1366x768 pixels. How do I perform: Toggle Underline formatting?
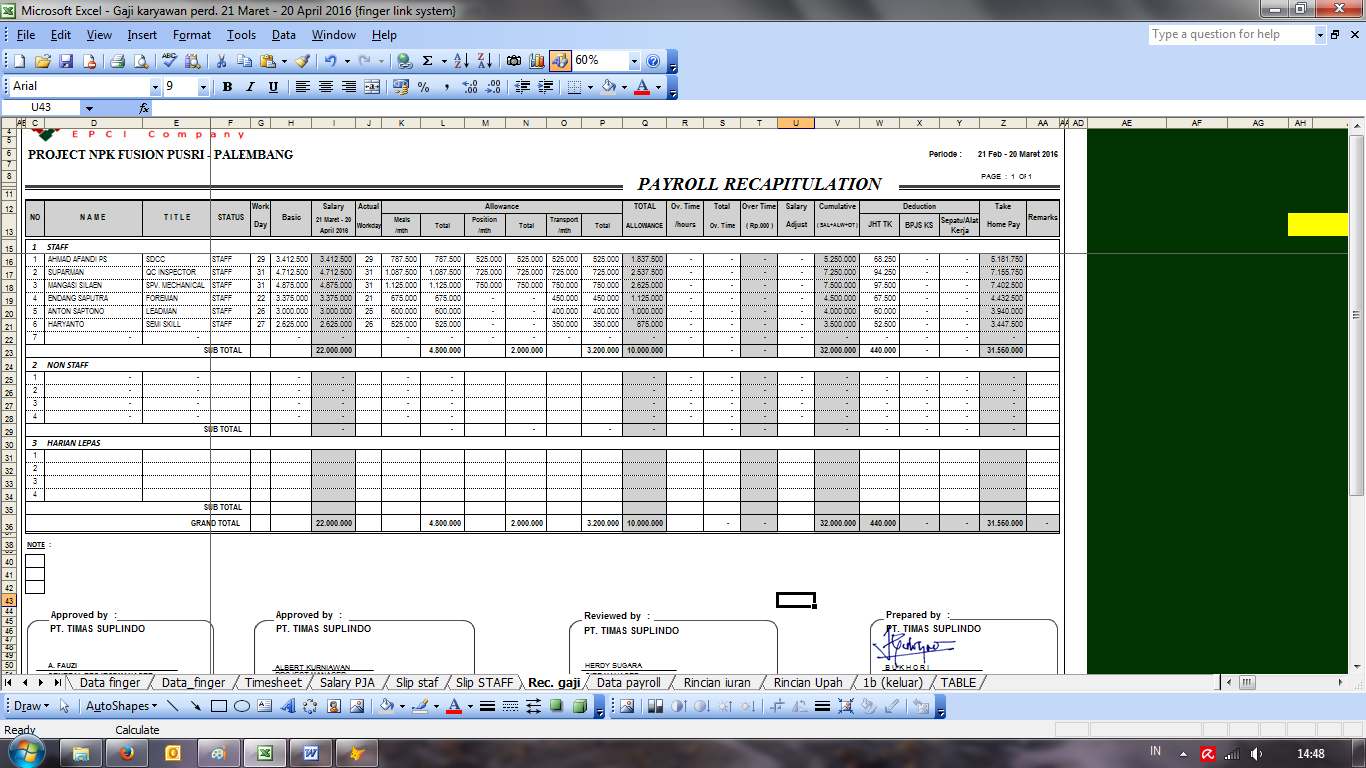click(273, 87)
